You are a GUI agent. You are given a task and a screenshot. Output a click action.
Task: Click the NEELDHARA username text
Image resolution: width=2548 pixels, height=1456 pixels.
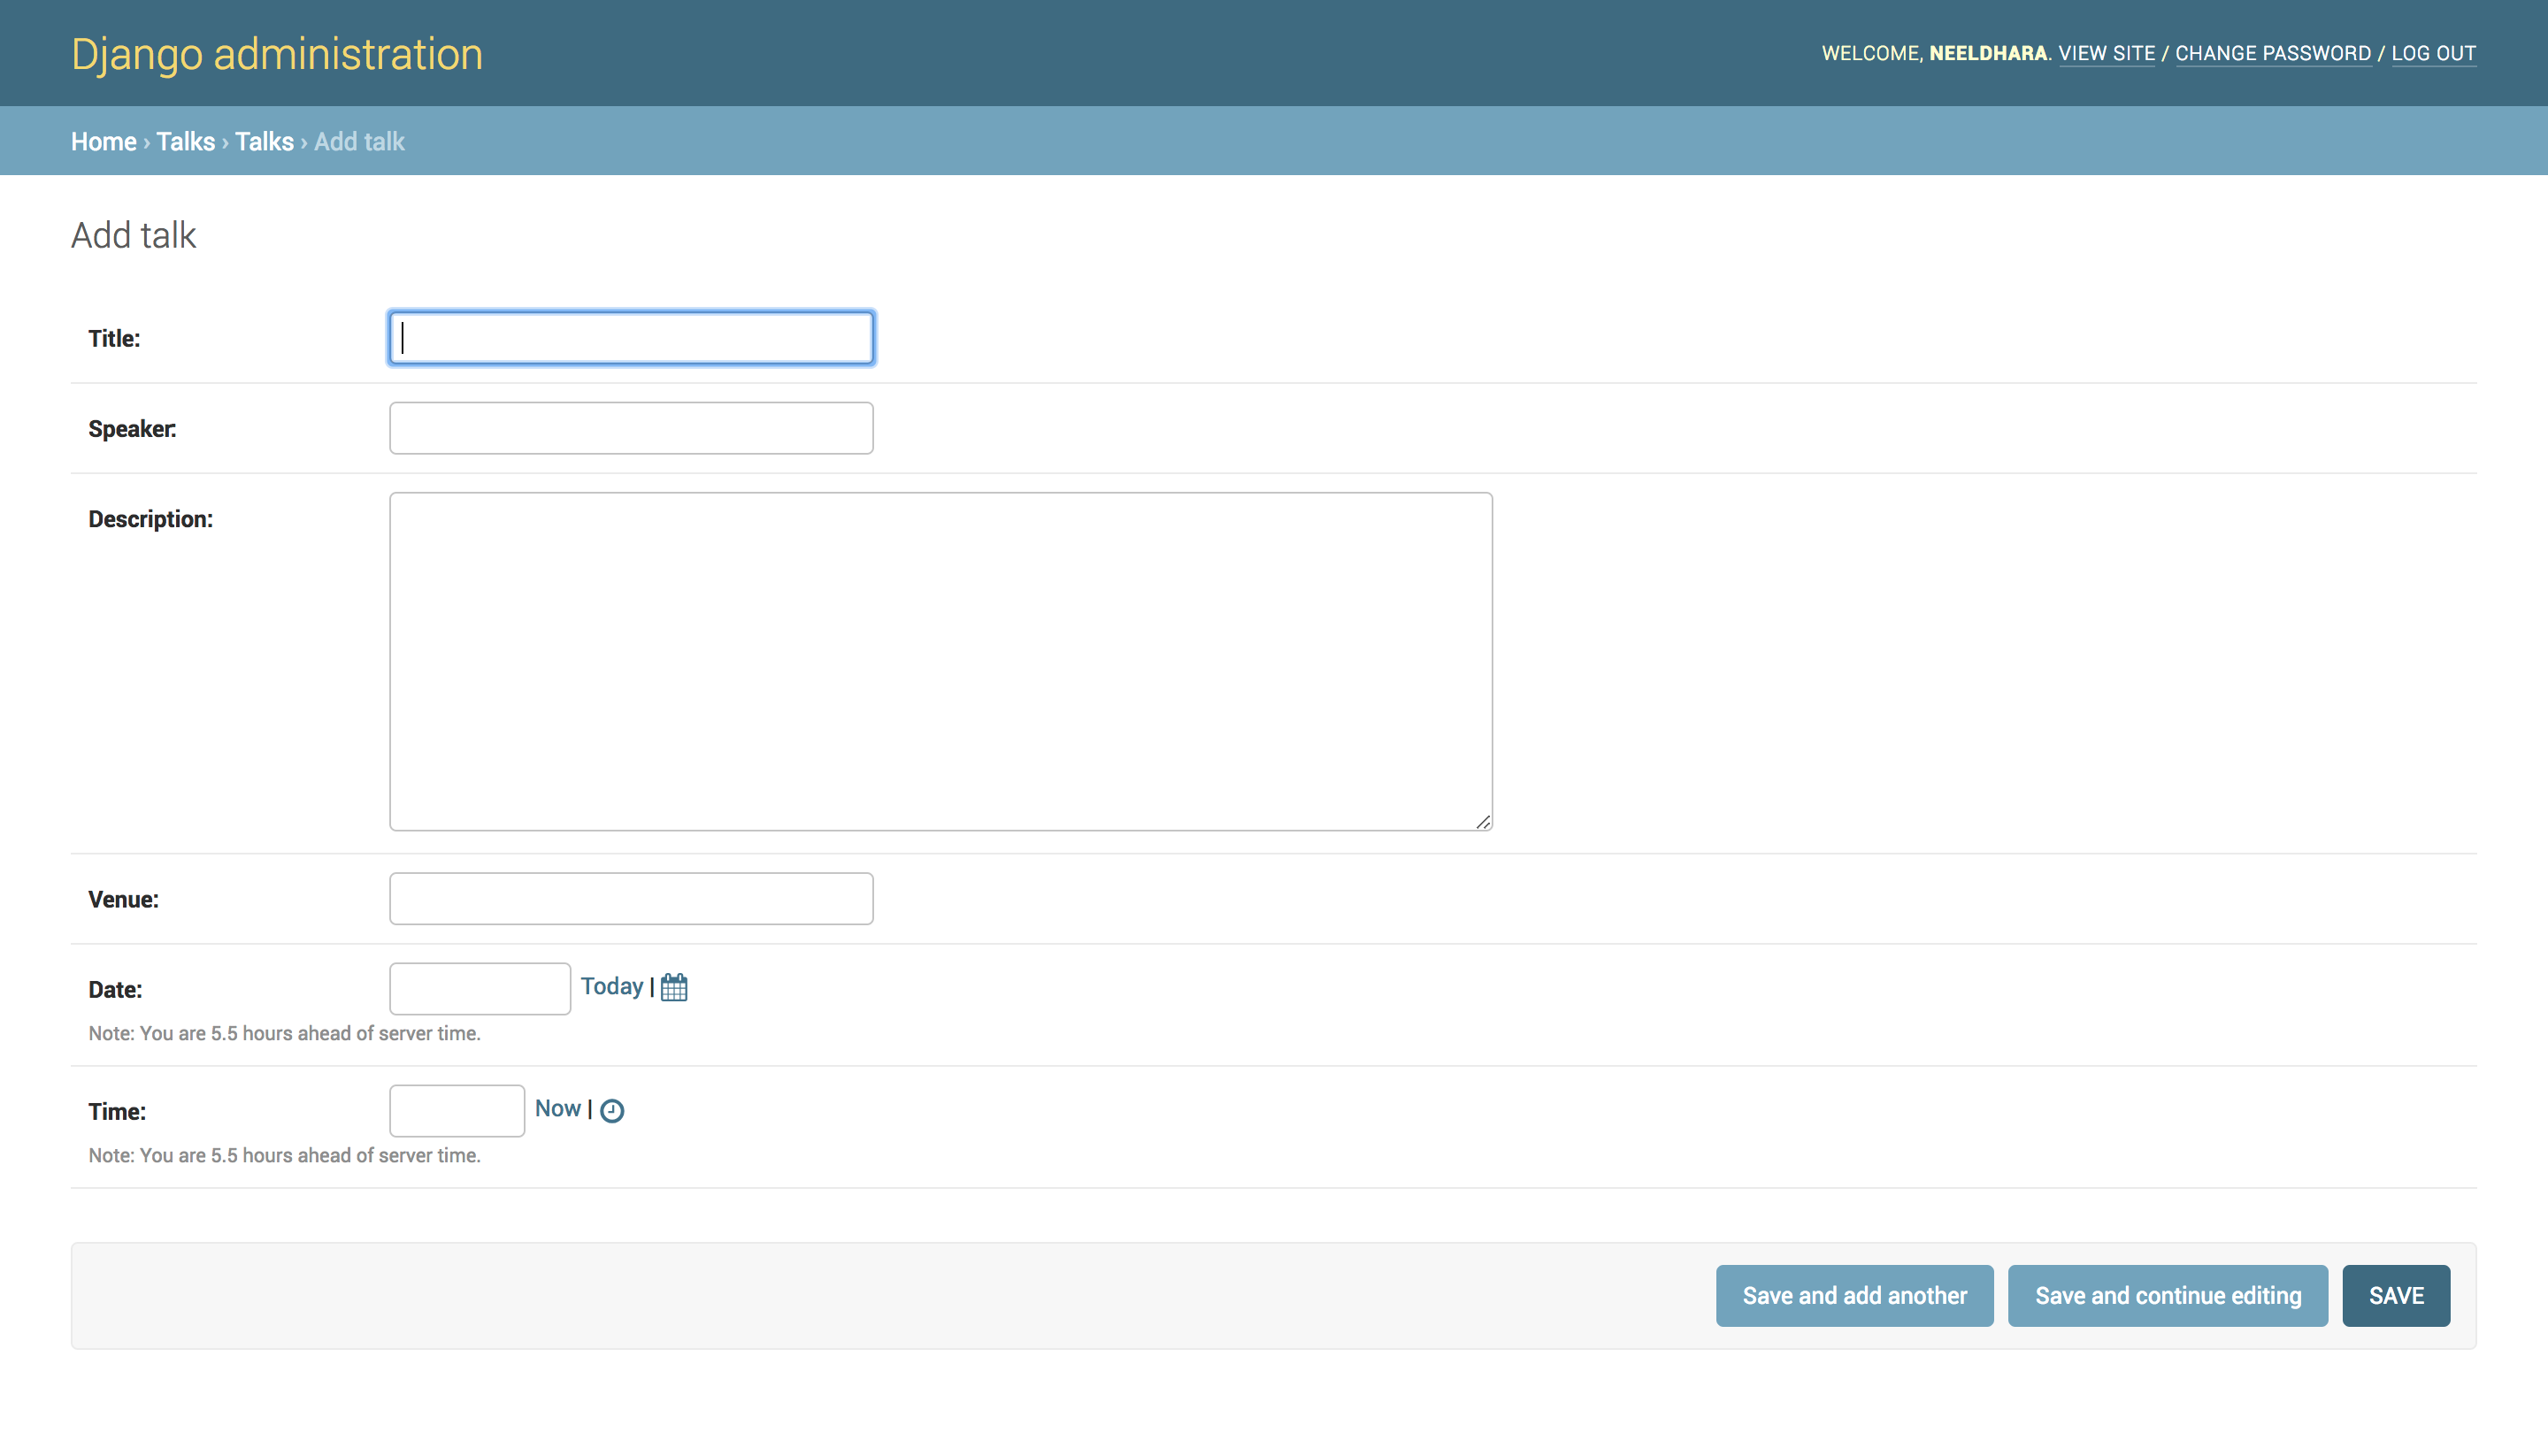pyautogui.click(x=1988, y=53)
